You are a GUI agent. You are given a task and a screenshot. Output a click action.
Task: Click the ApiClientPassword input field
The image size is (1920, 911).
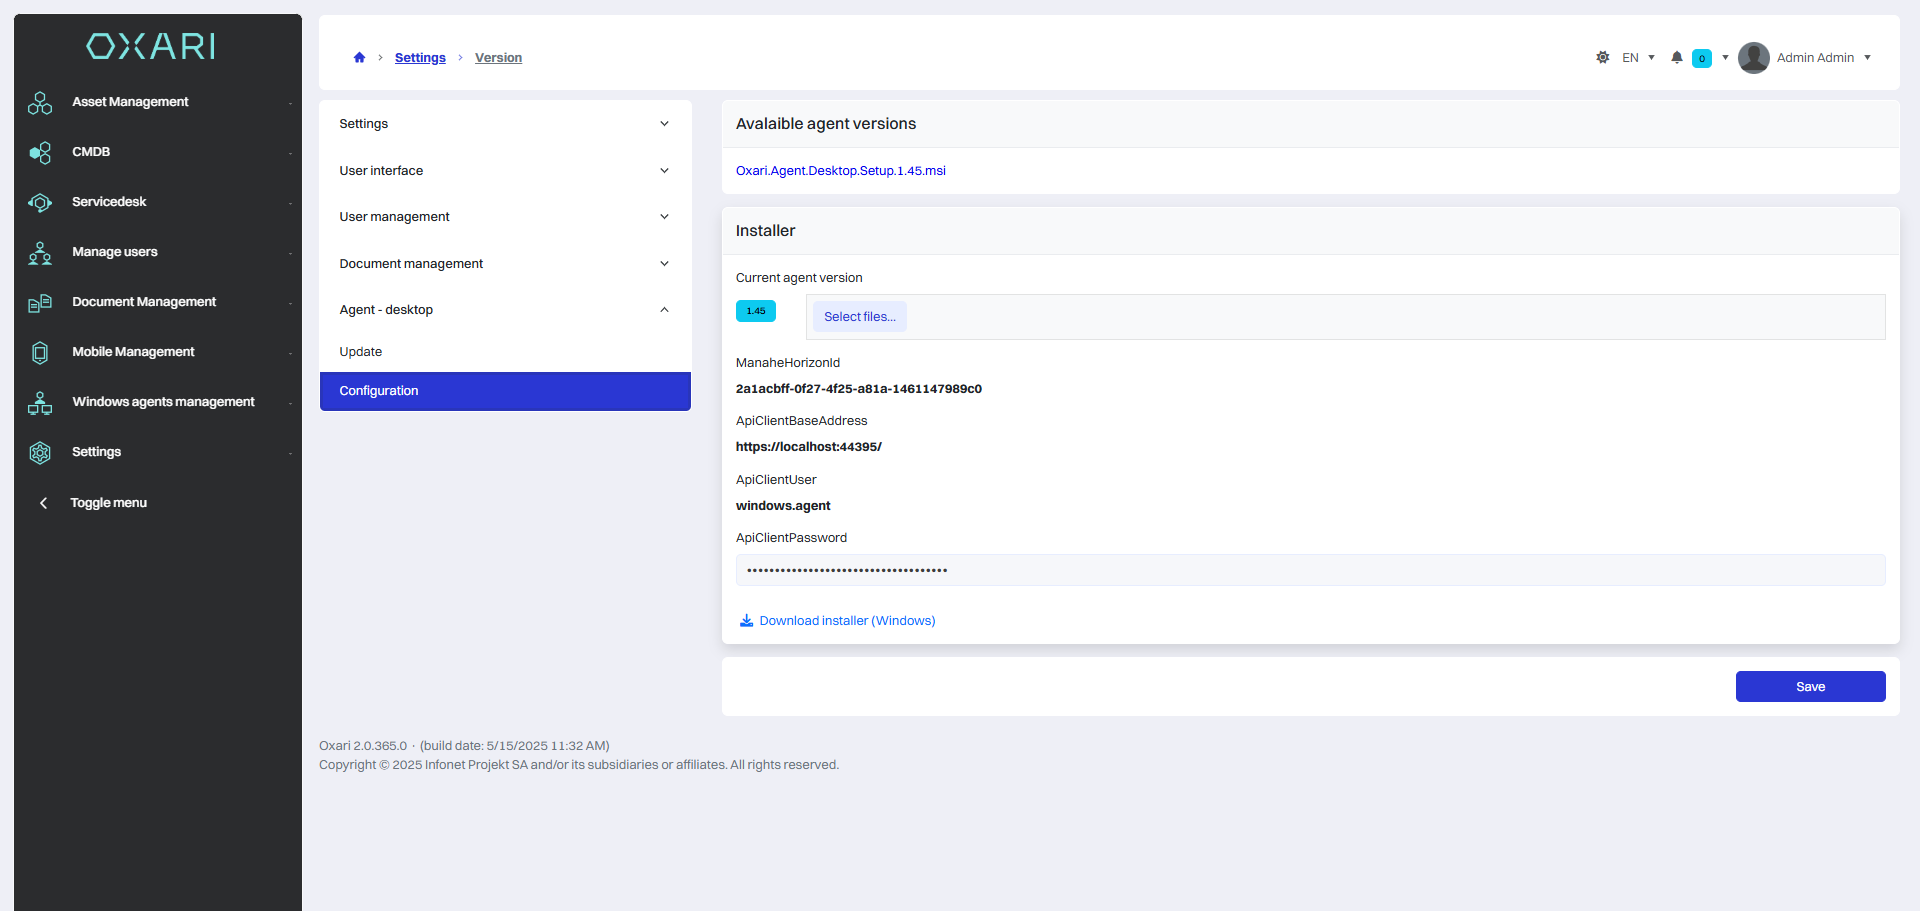[1310, 570]
